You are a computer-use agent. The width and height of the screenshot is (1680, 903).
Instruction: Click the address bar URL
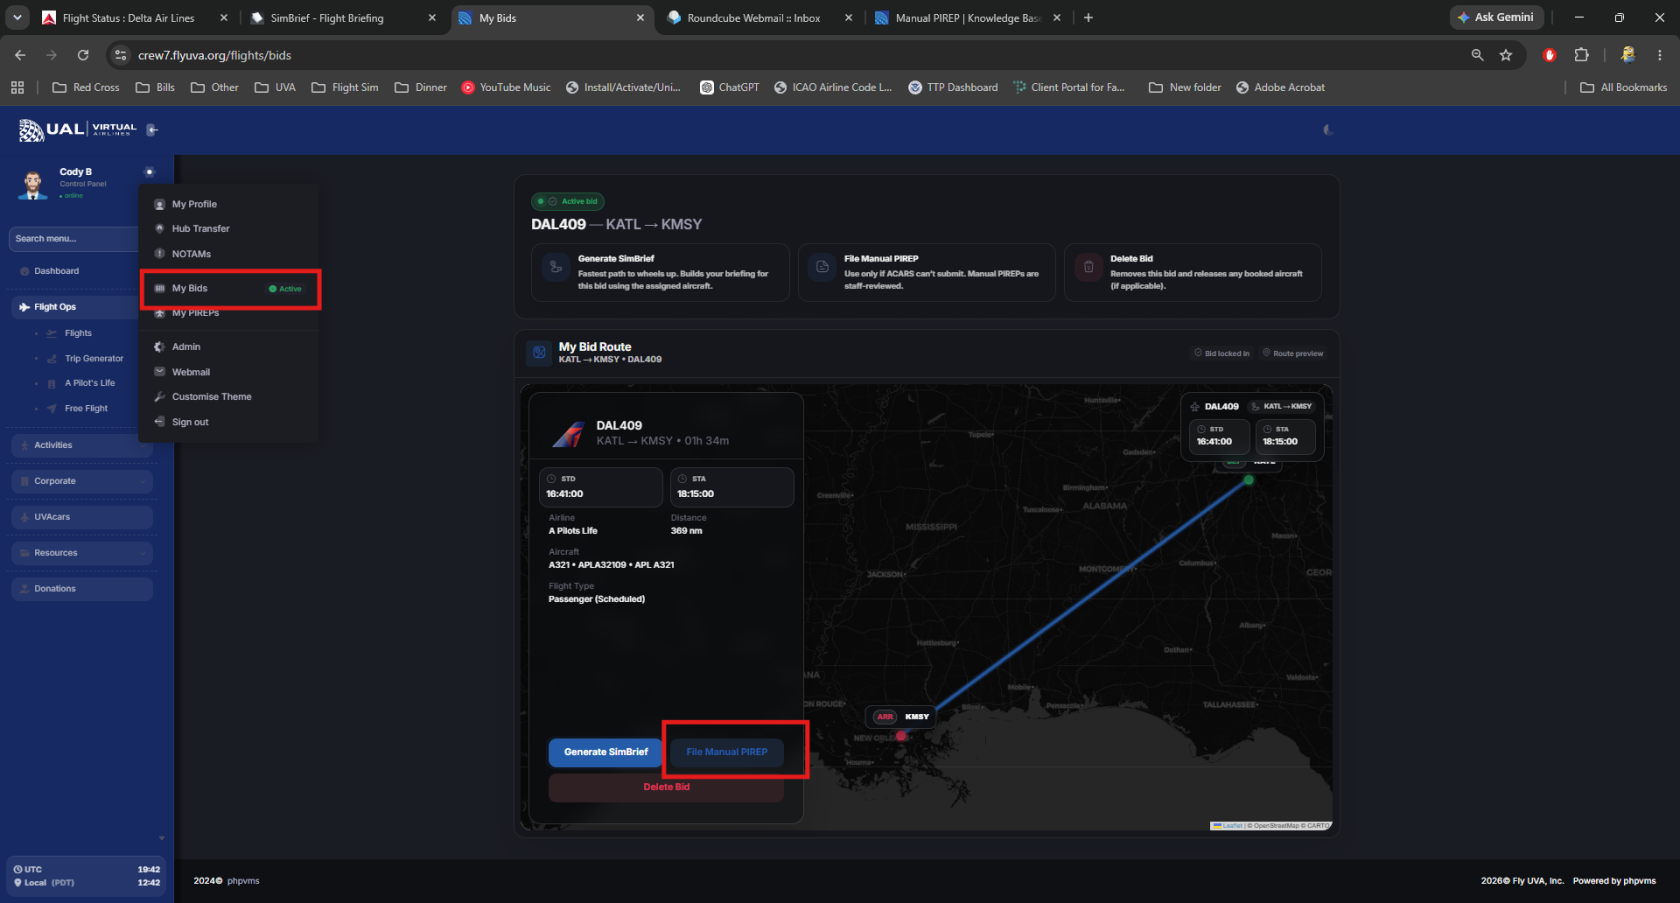pyautogui.click(x=214, y=55)
